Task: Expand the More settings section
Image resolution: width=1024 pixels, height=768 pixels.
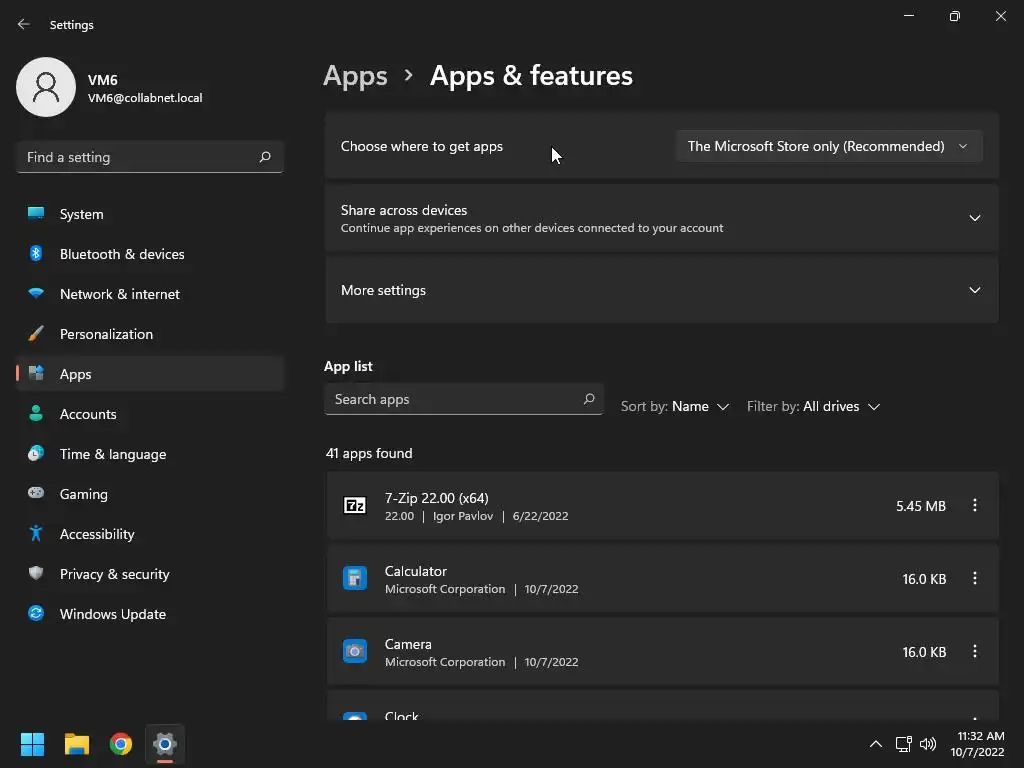Action: [974, 290]
